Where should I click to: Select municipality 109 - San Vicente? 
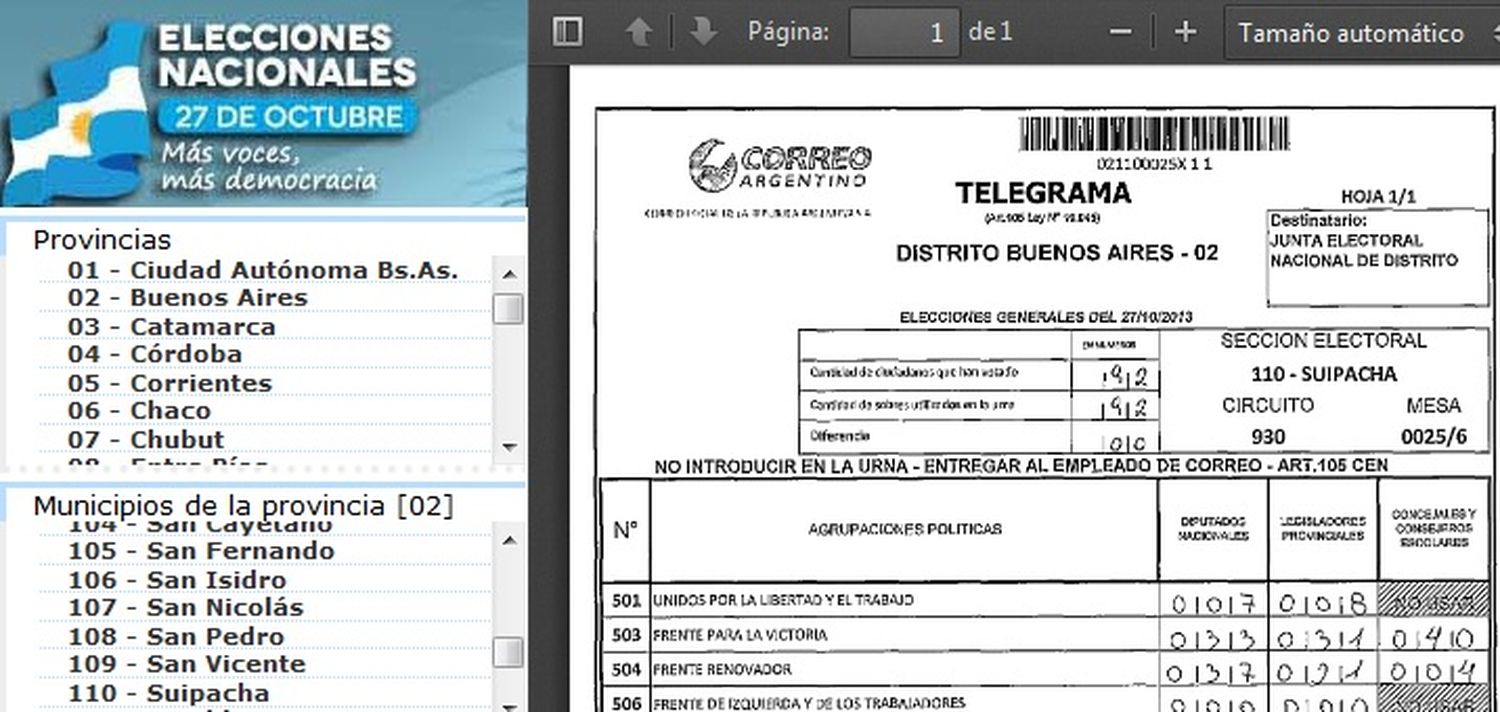[187, 664]
